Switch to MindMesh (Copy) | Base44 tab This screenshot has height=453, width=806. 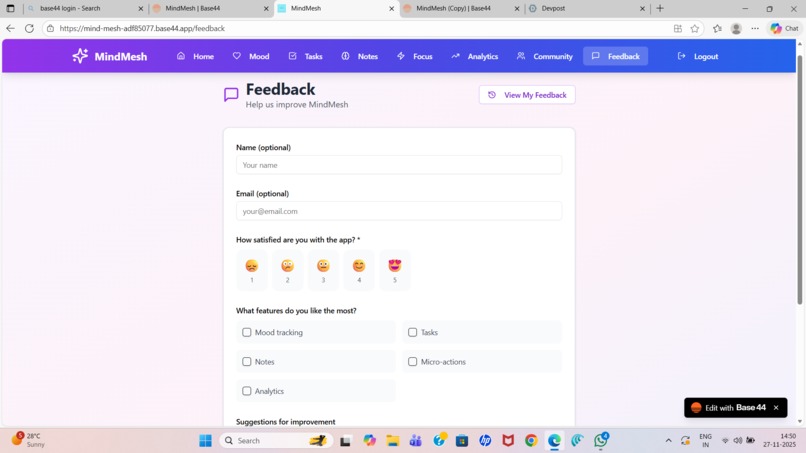(462, 8)
